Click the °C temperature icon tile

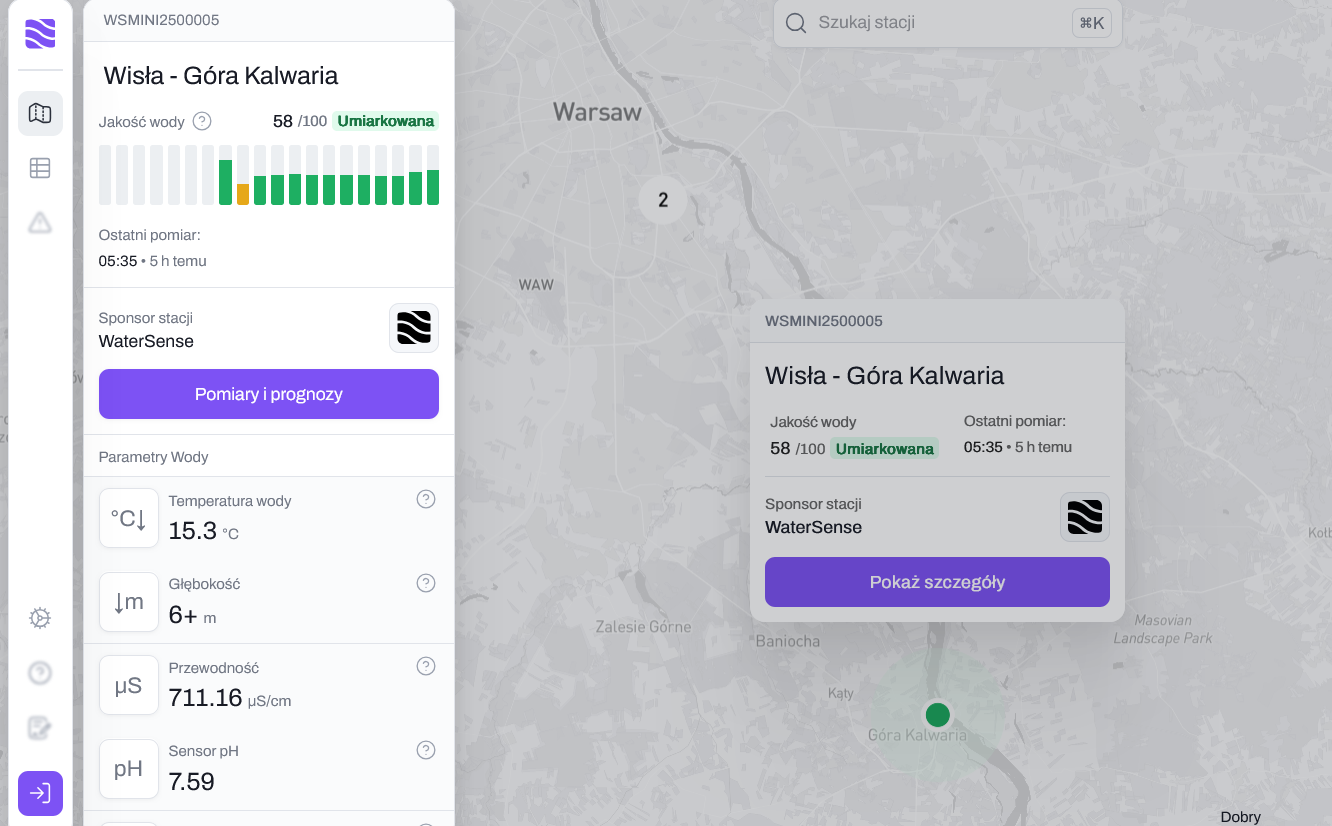click(x=129, y=518)
